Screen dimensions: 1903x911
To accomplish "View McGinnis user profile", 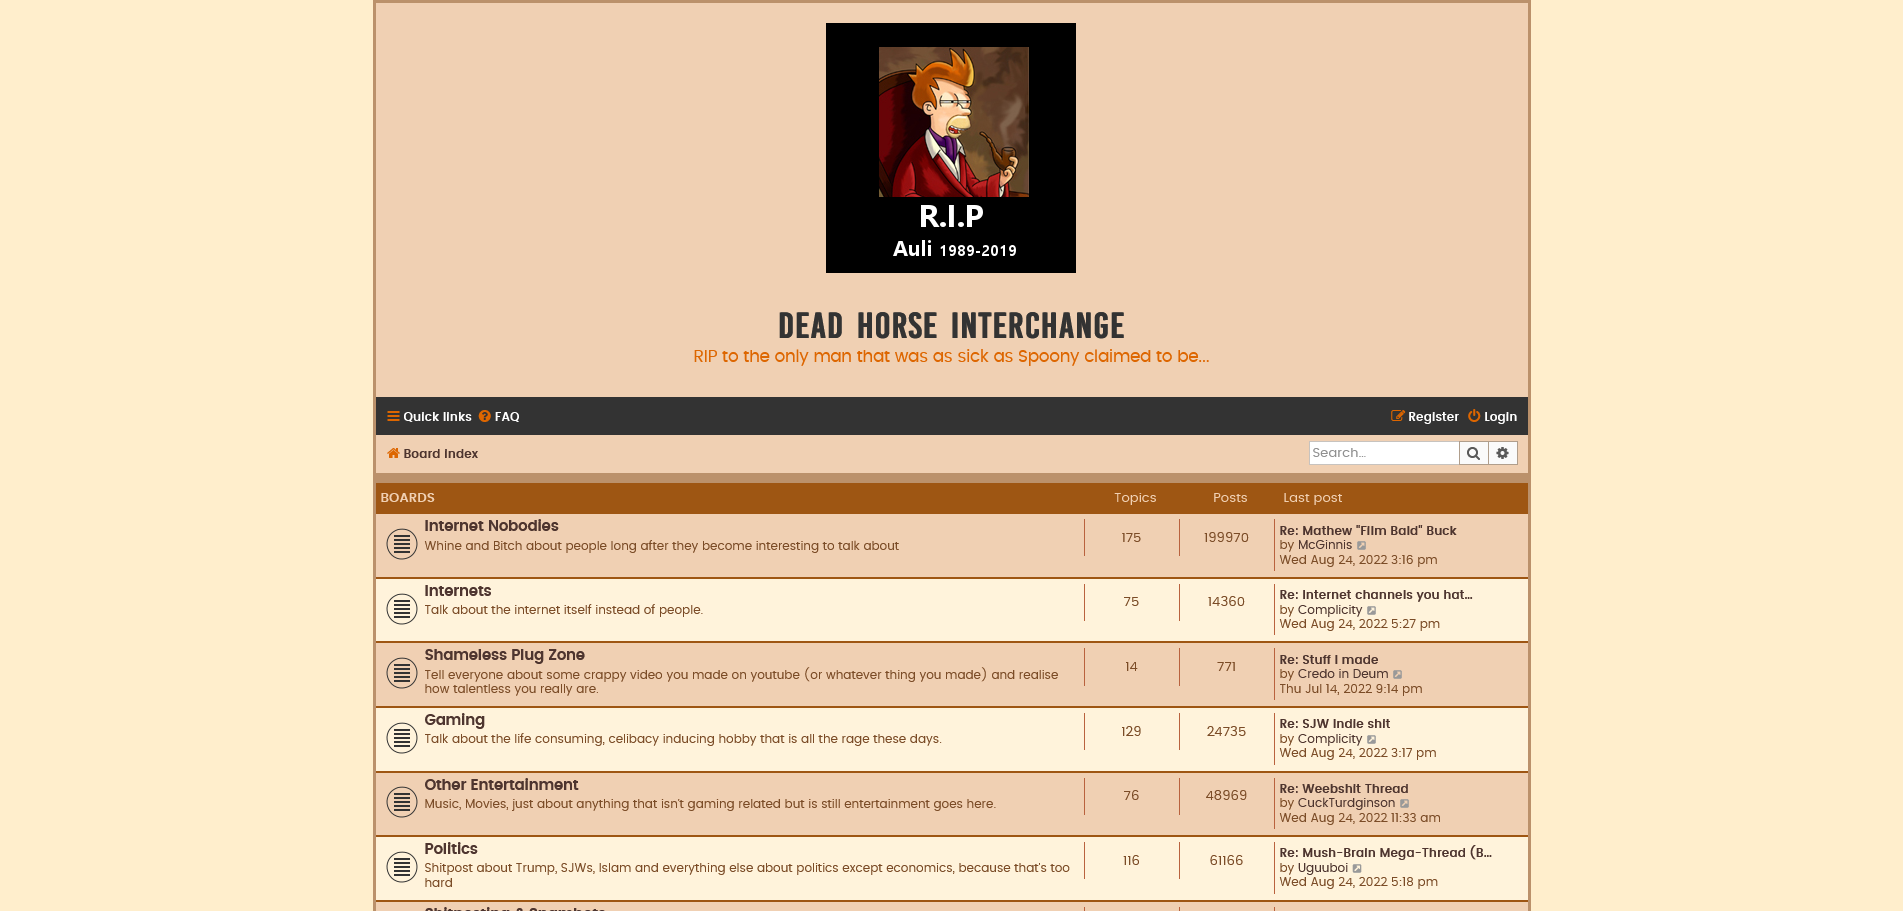I will pos(1325,545).
